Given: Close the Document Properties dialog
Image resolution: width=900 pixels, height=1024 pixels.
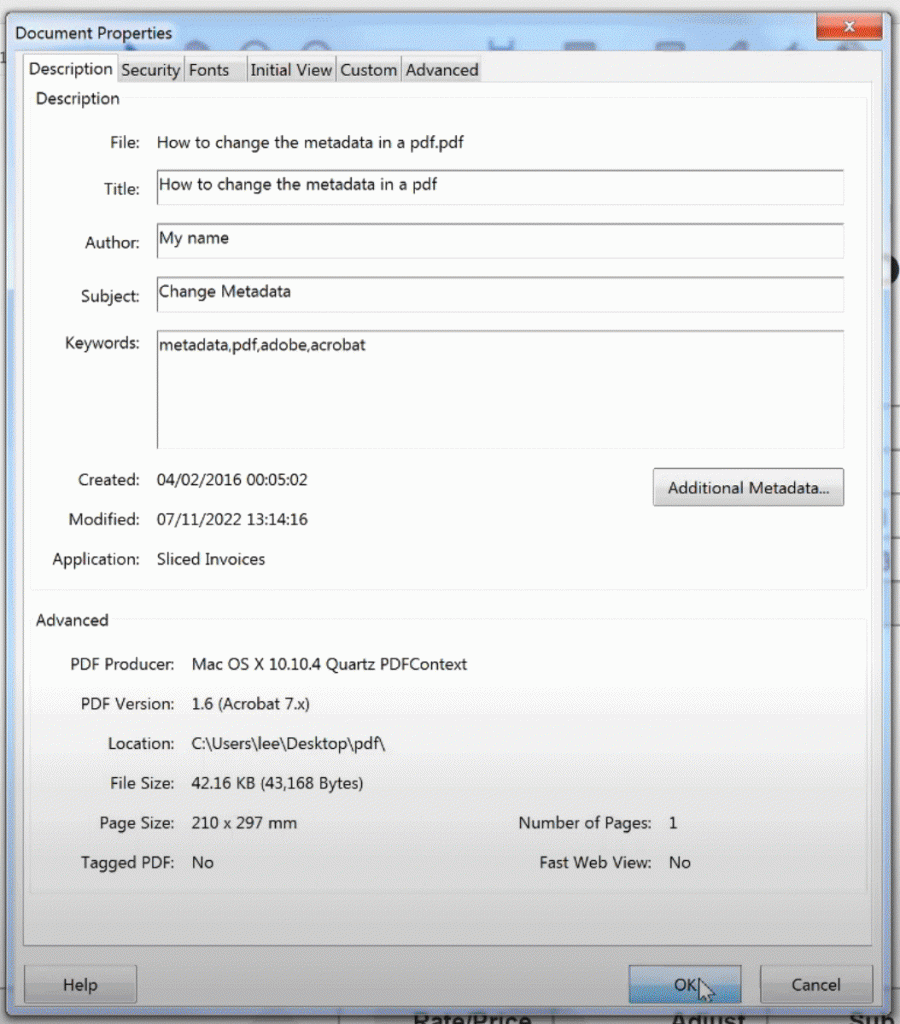Looking at the screenshot, I should coord(849,26).
